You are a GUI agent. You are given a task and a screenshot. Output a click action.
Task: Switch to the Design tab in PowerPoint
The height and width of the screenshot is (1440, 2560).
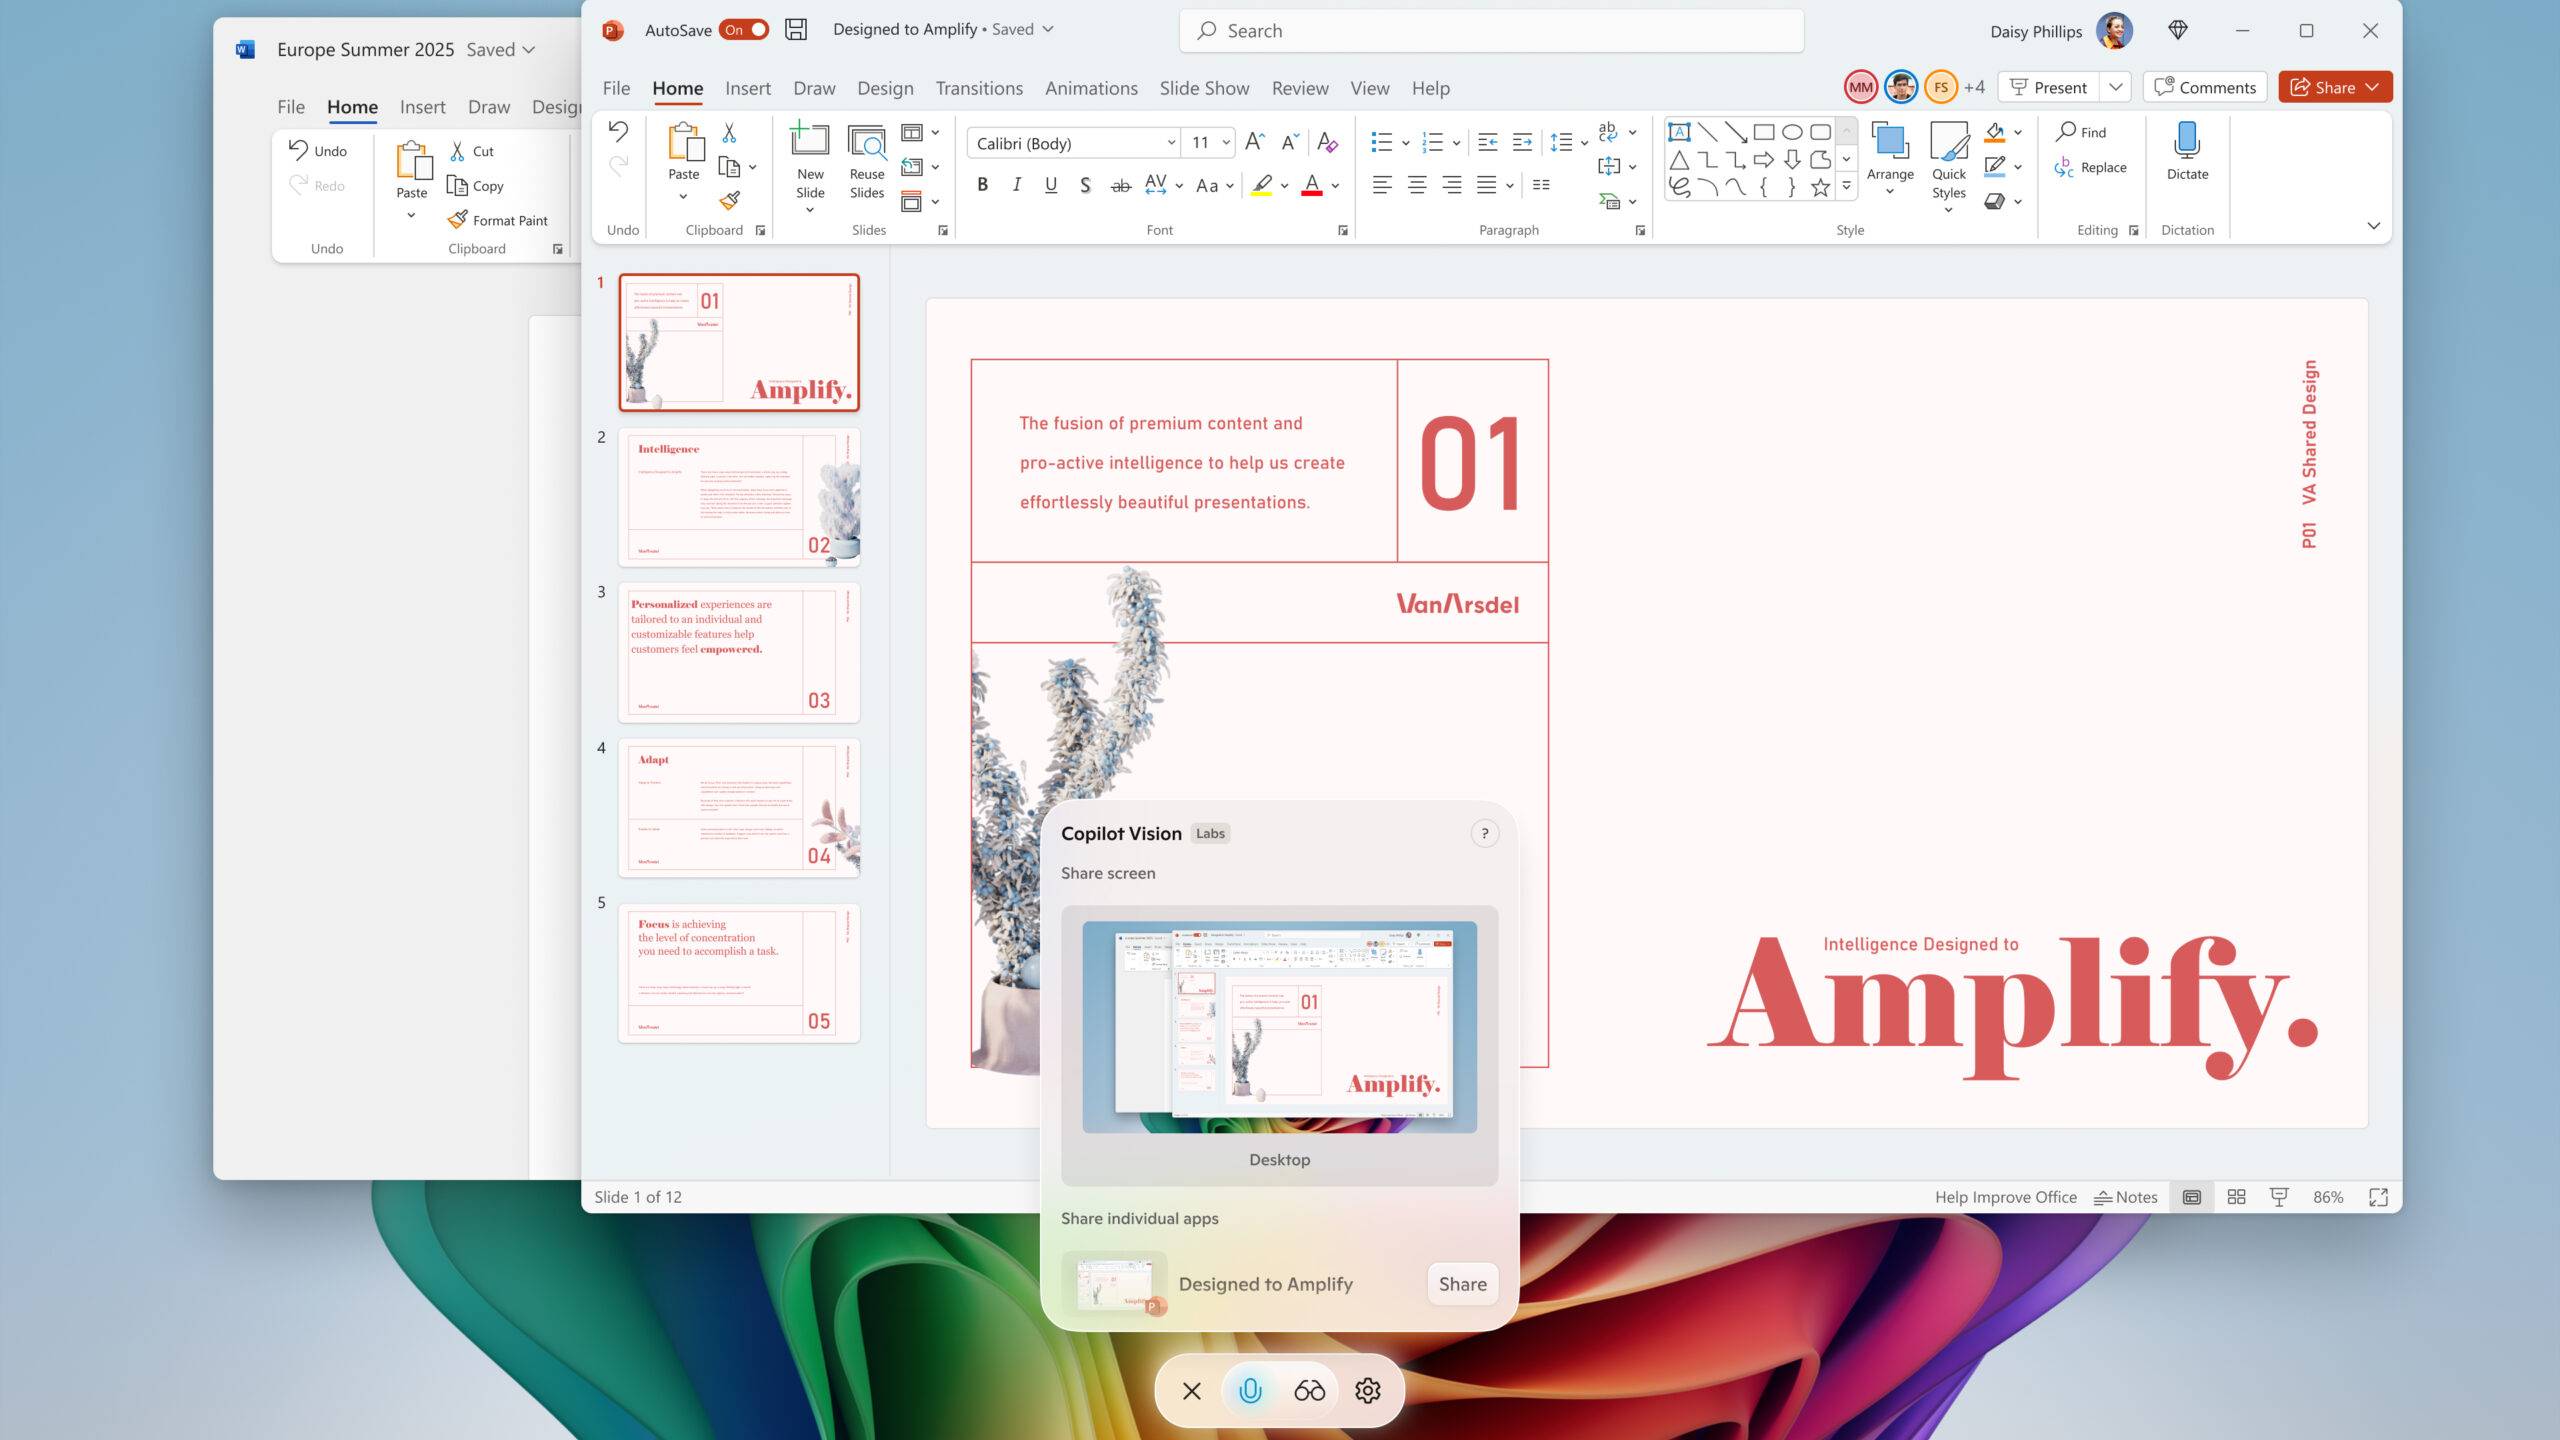point(884,88)
